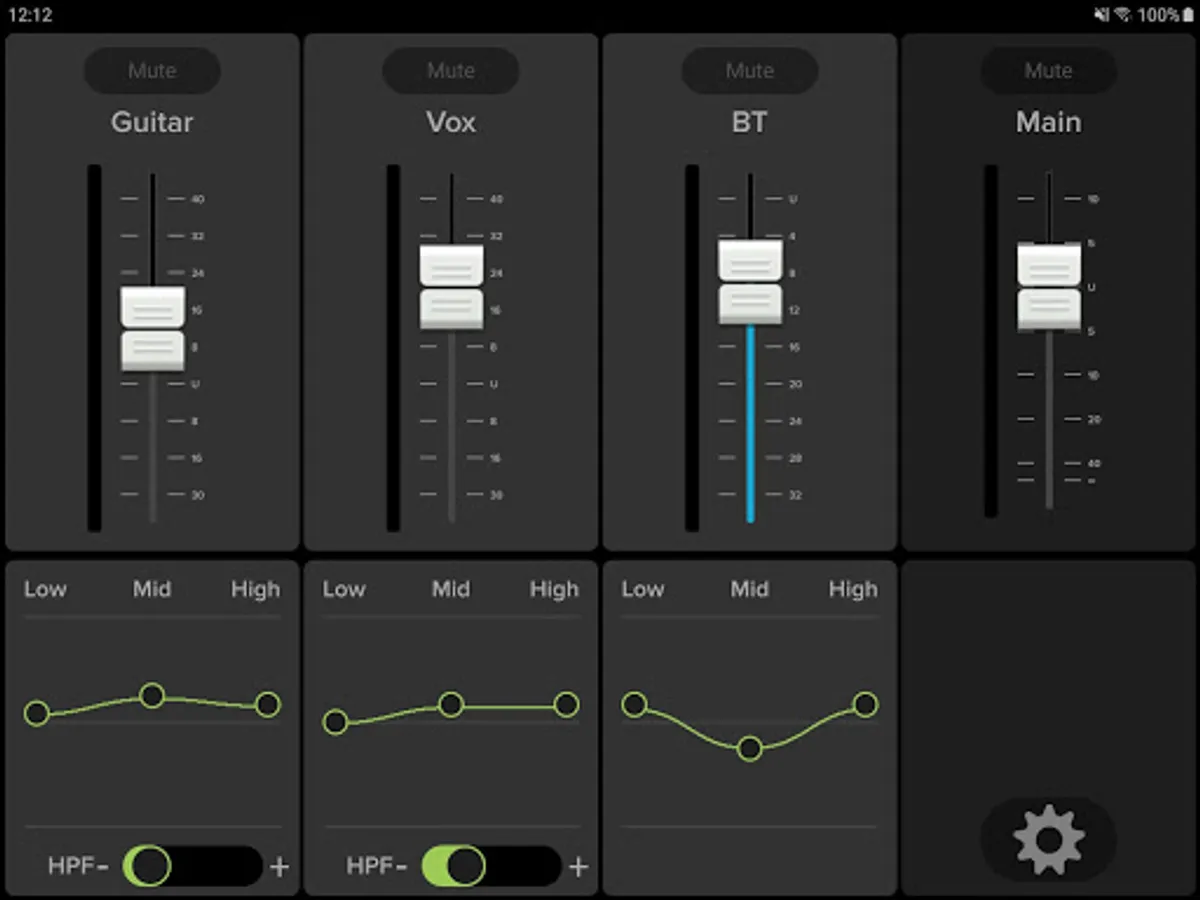The image size is (1200, 900).
Task: Tap the 100% battery indicator
Action: 1165,15
